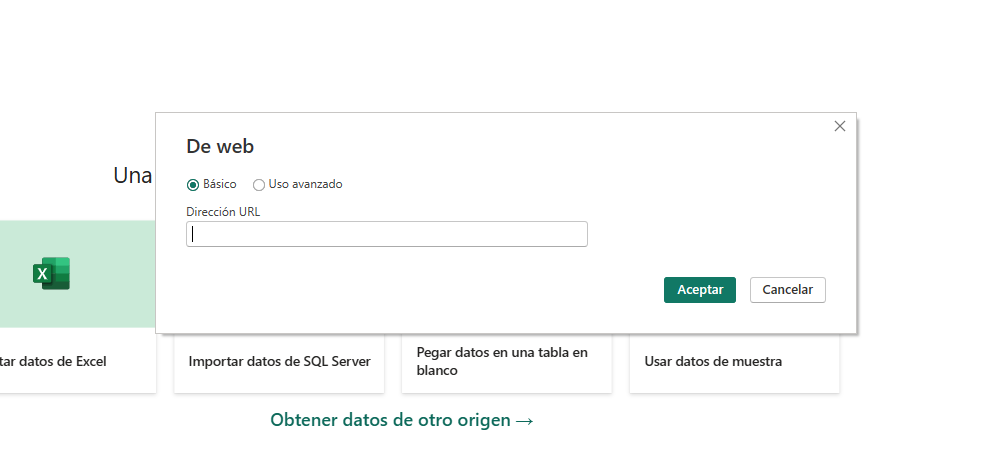This screenshot has height=463, width=995.
Task: Focus the Dirección URL text field
Action: 387,234
